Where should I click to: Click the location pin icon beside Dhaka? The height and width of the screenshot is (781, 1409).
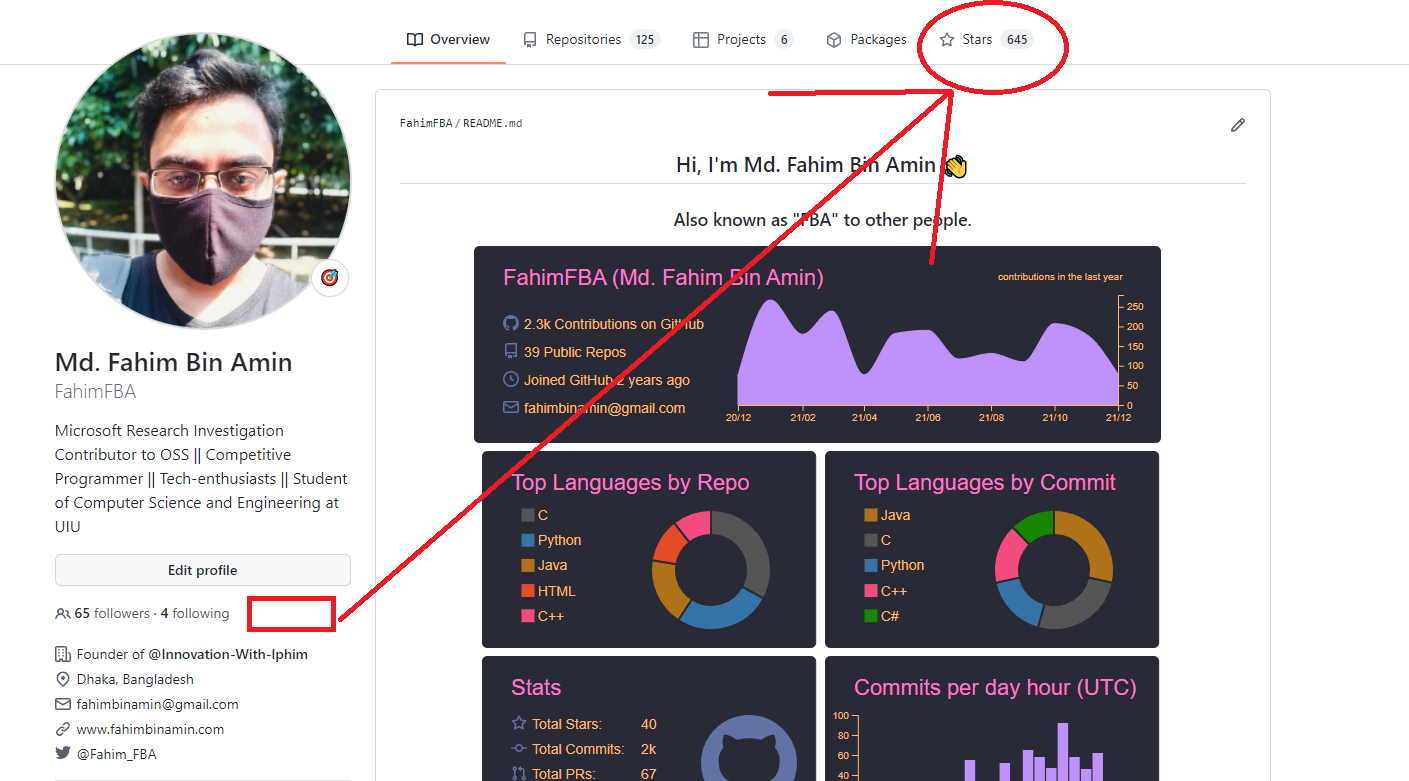[x=63, y=679]
